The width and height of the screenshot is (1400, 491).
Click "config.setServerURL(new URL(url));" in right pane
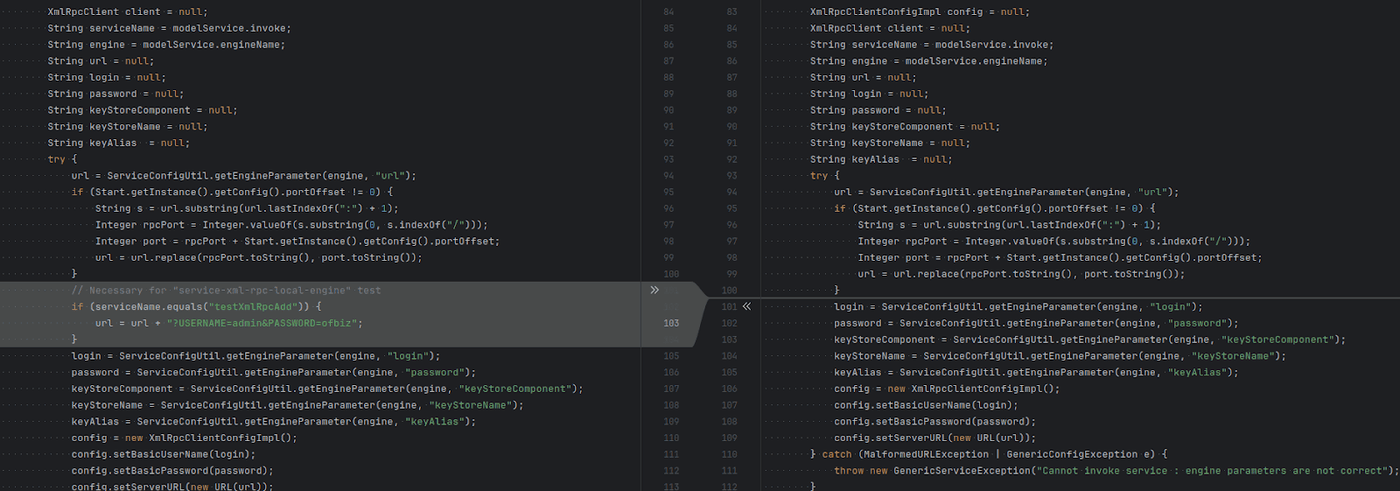pyautogui.click(x=935, y=437)
